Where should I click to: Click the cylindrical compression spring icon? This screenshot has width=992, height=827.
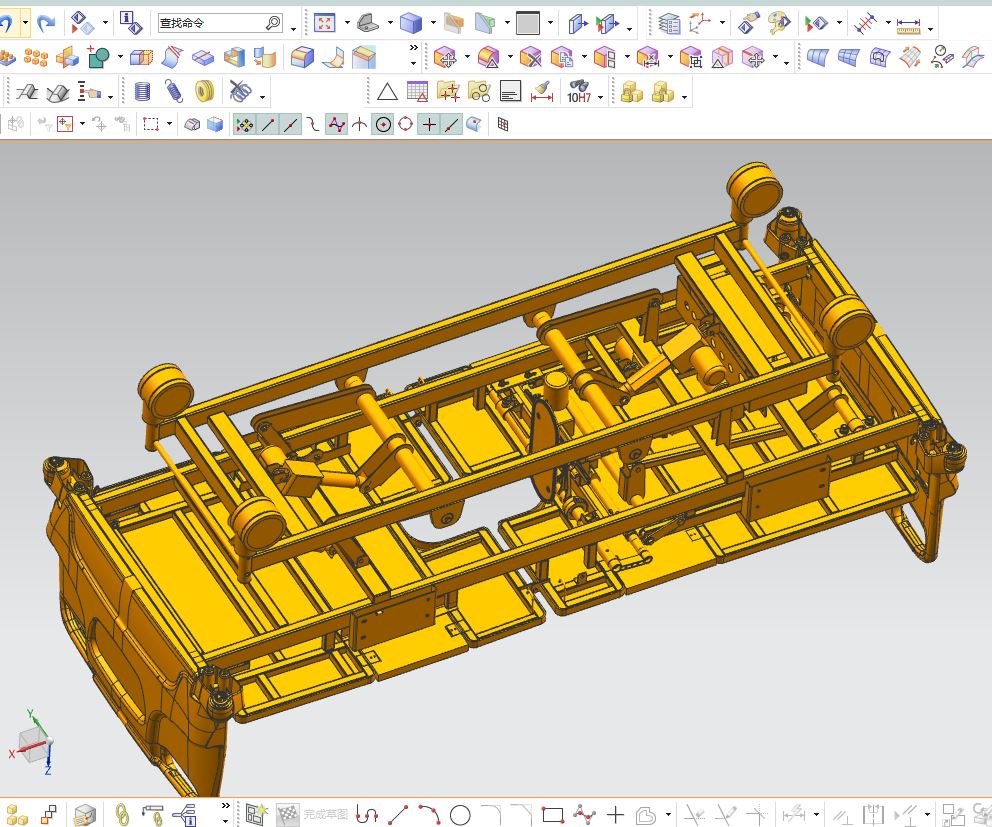pos(143,92)
